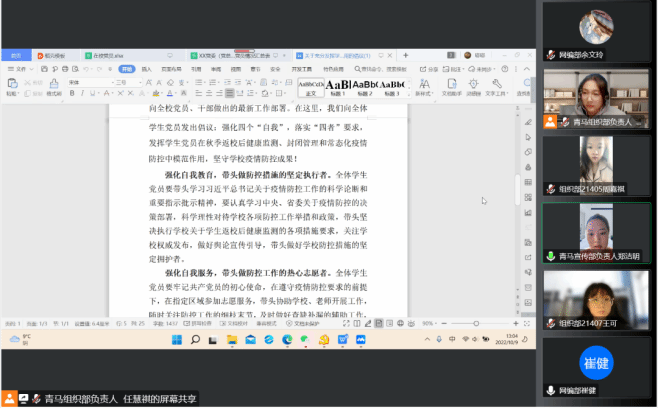This screenshot has height=409, width=658.
Task: Adjust the zoom slider handle
Action: tap(476, 323)
